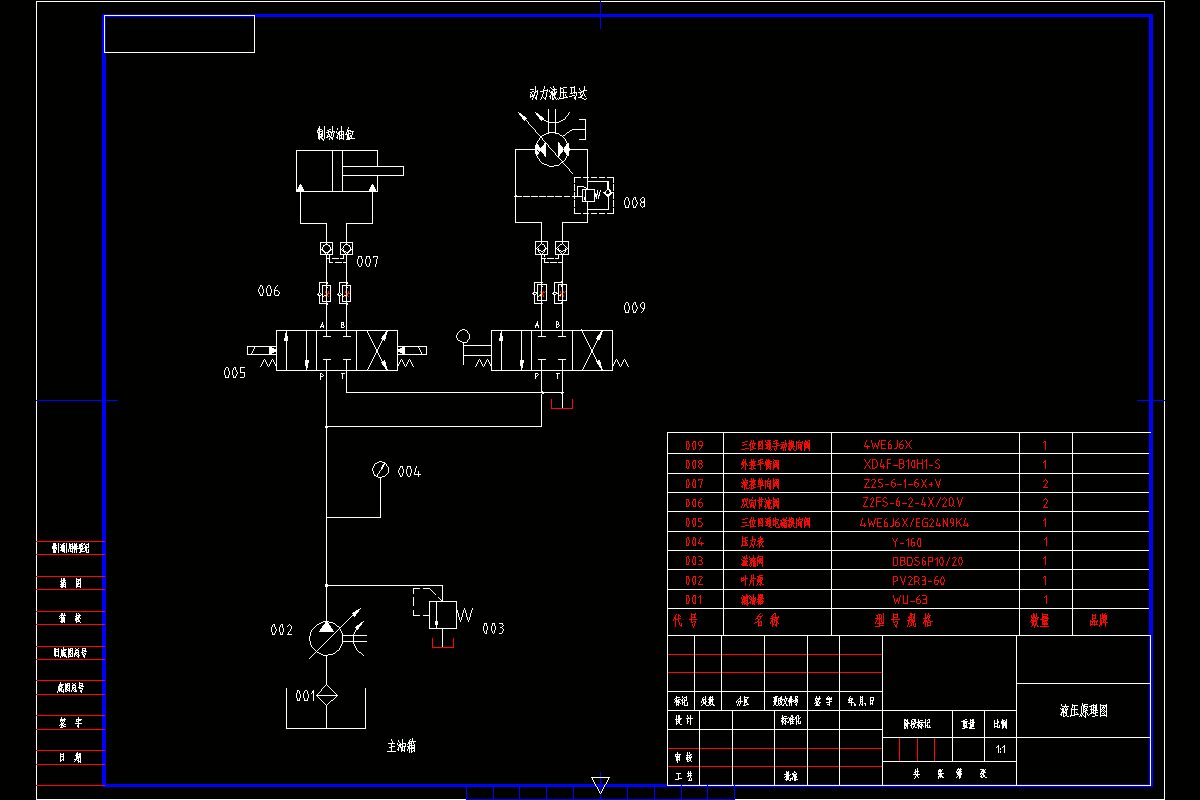Click the red tank symbol below relief valve 003
Viewport: 1200px width, 800px height.
[443, 642]
